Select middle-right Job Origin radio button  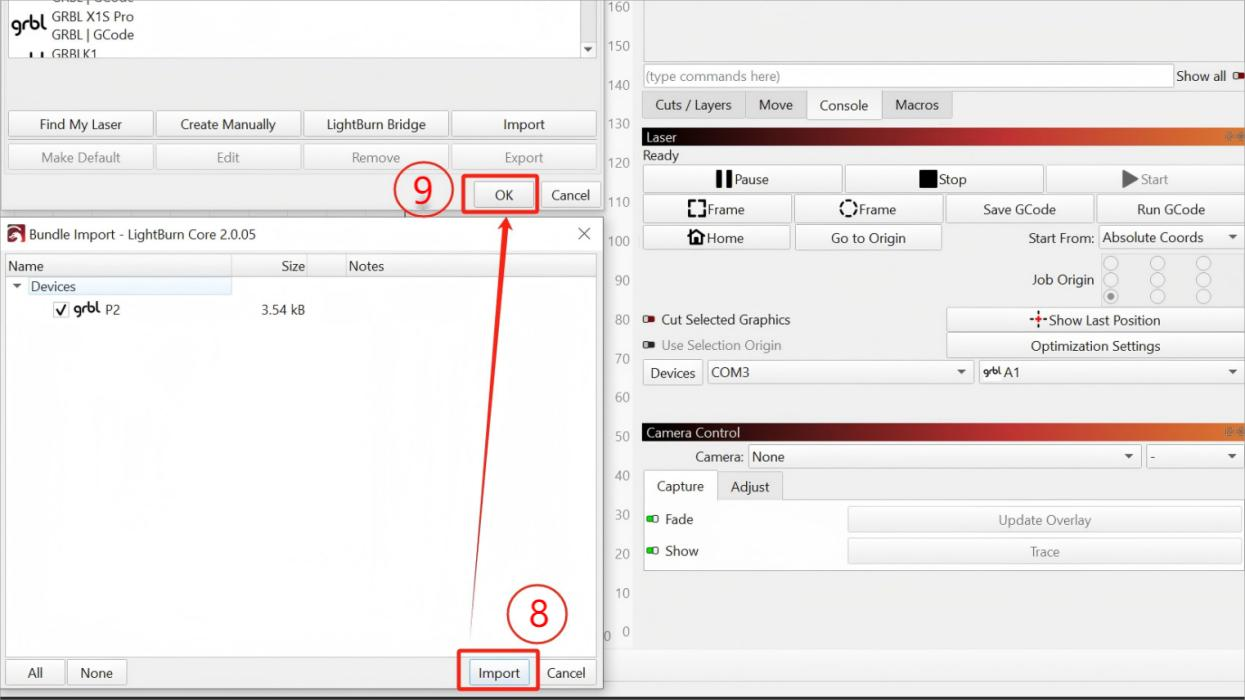coord(1204,280)
